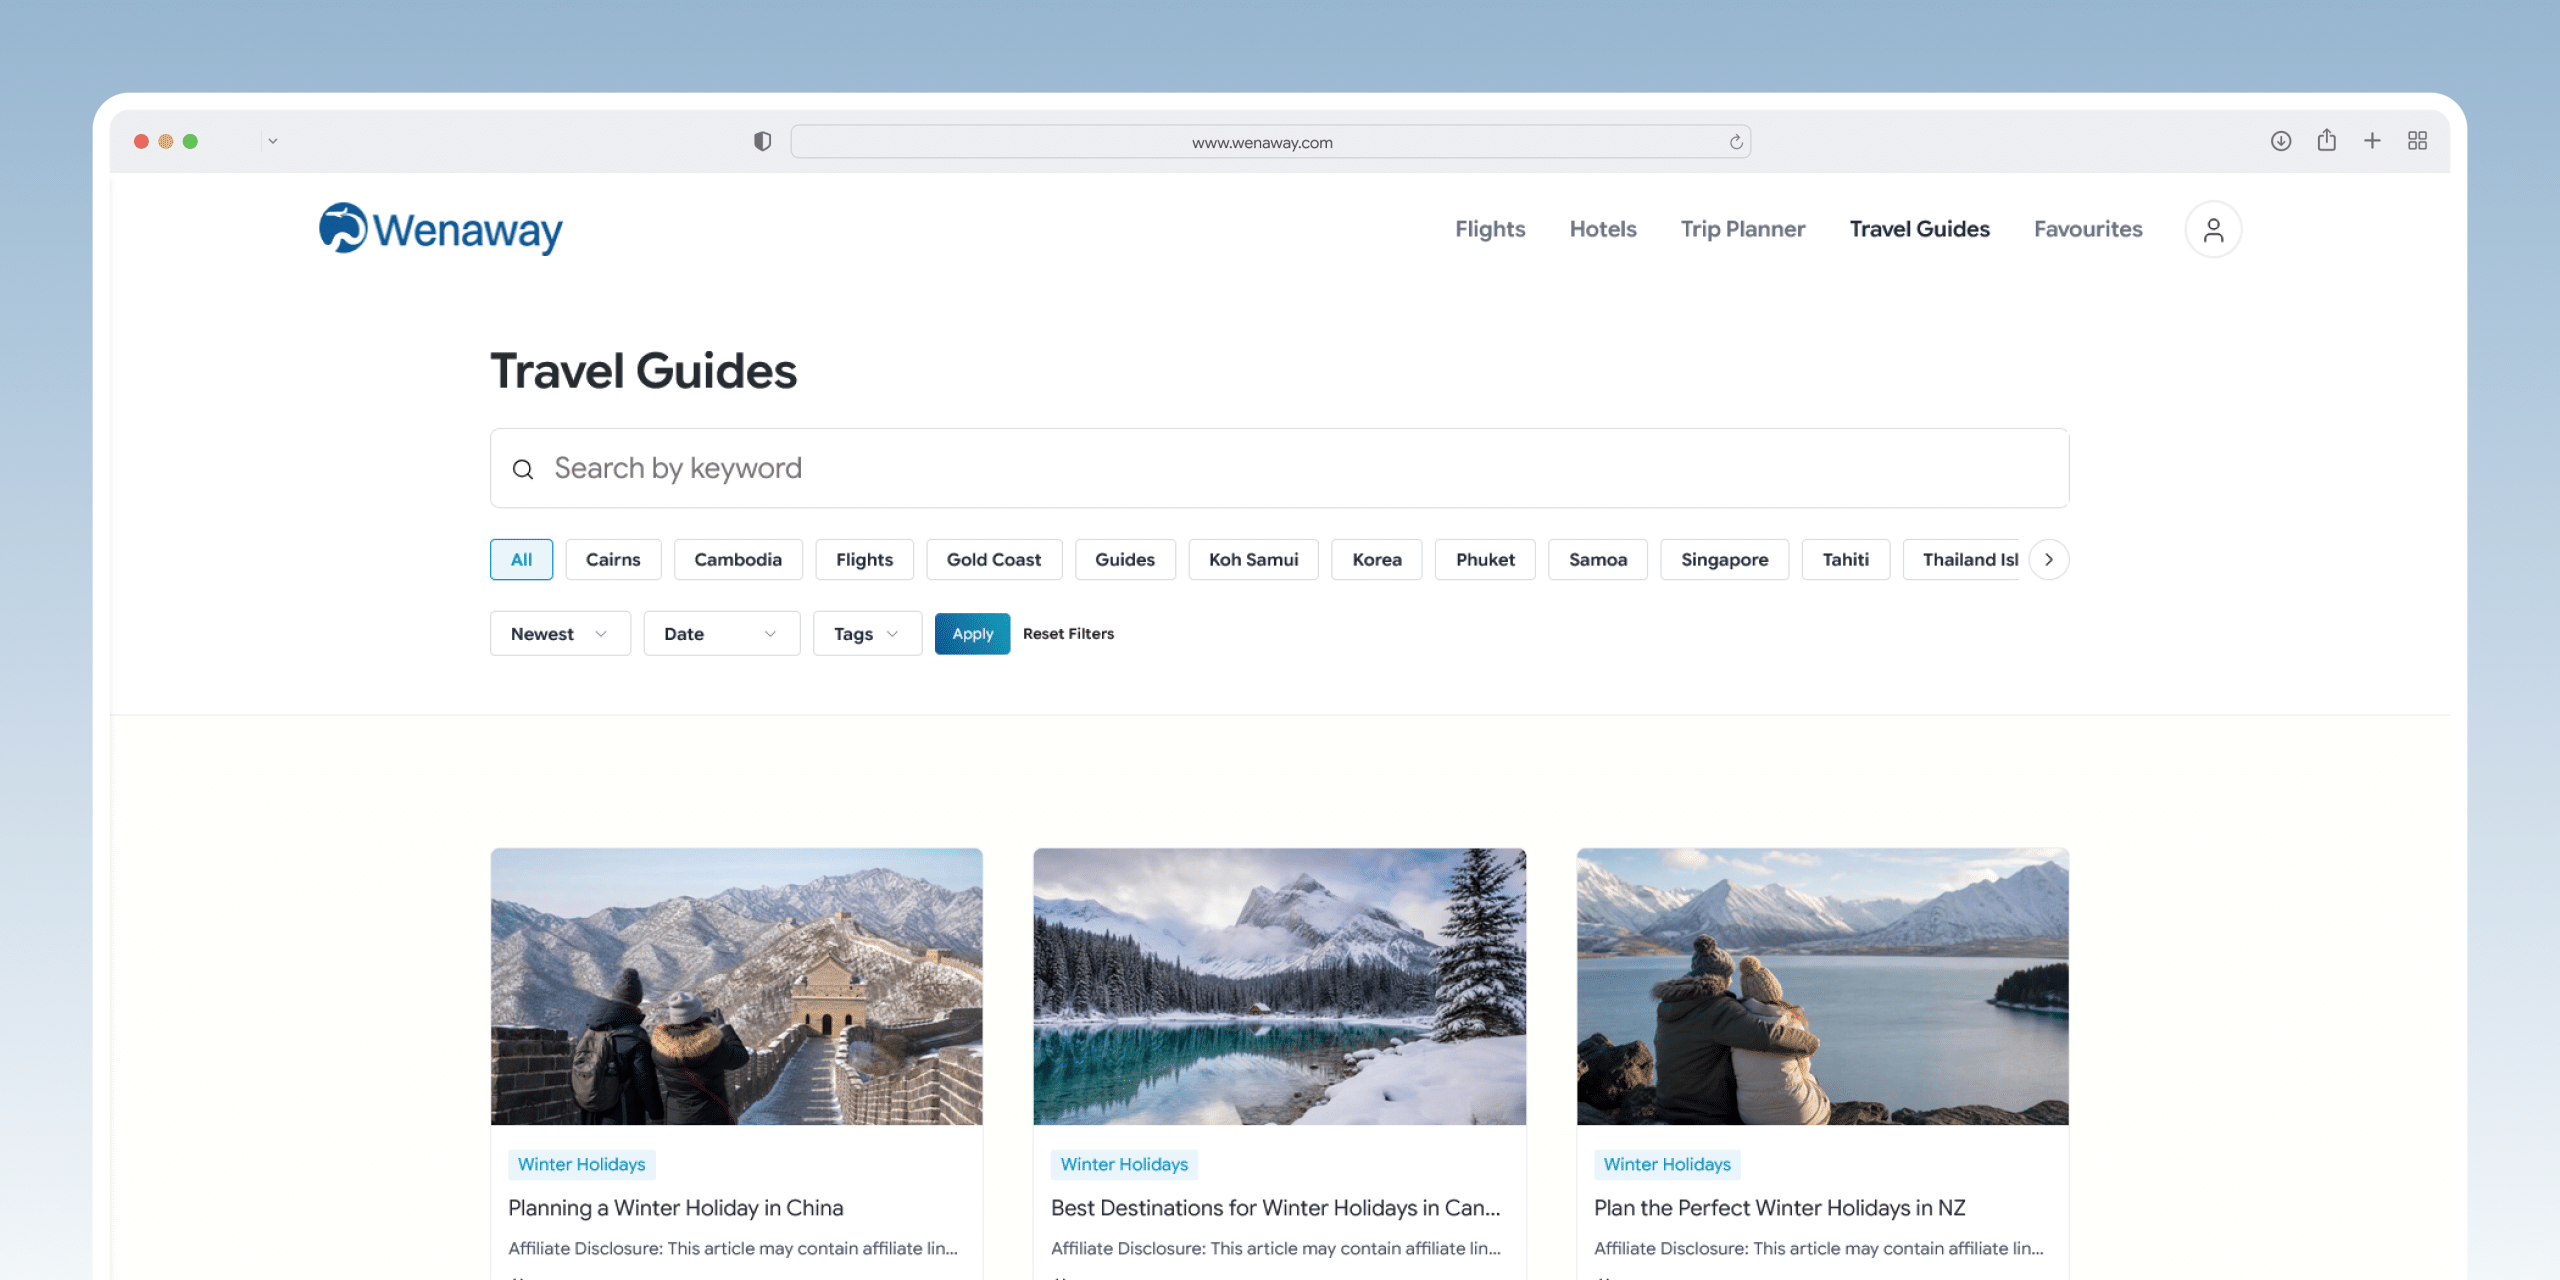Click the page reload icon
The width and height of the screenshot is (2560, 1280).
pos(1736,142)
